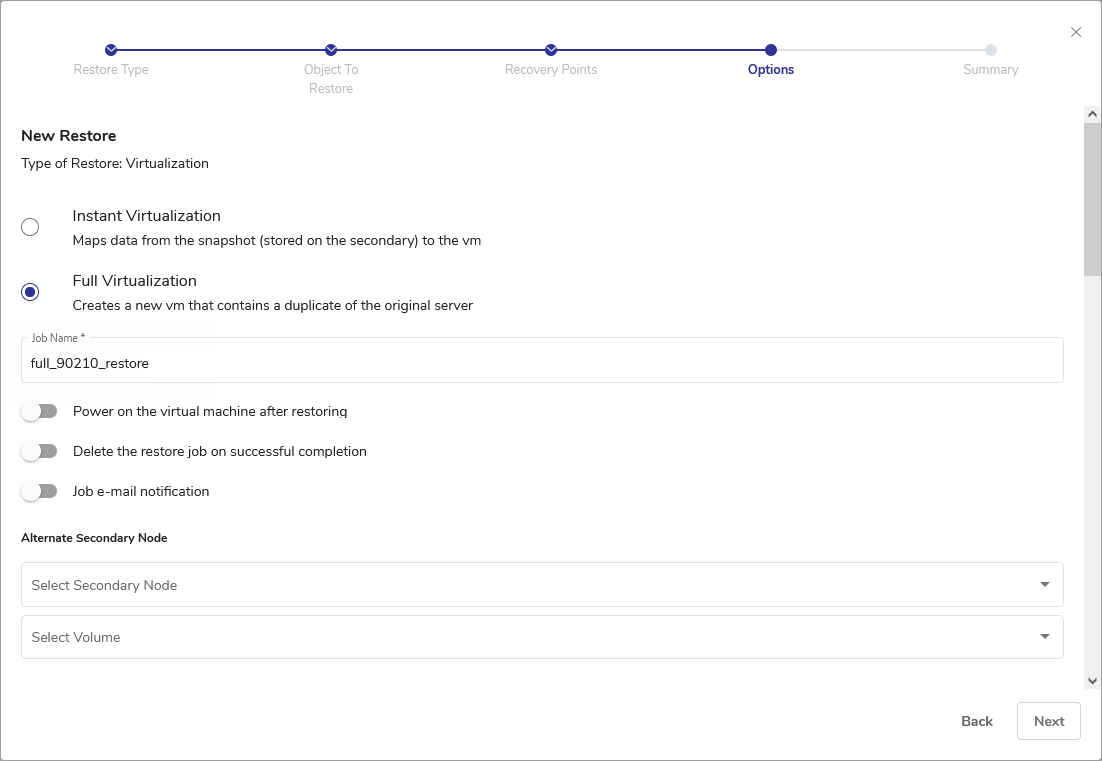Open the Select Secondary Node dropdown
This screenshot has width=1102, height=761.
click(x=541, y=585)
